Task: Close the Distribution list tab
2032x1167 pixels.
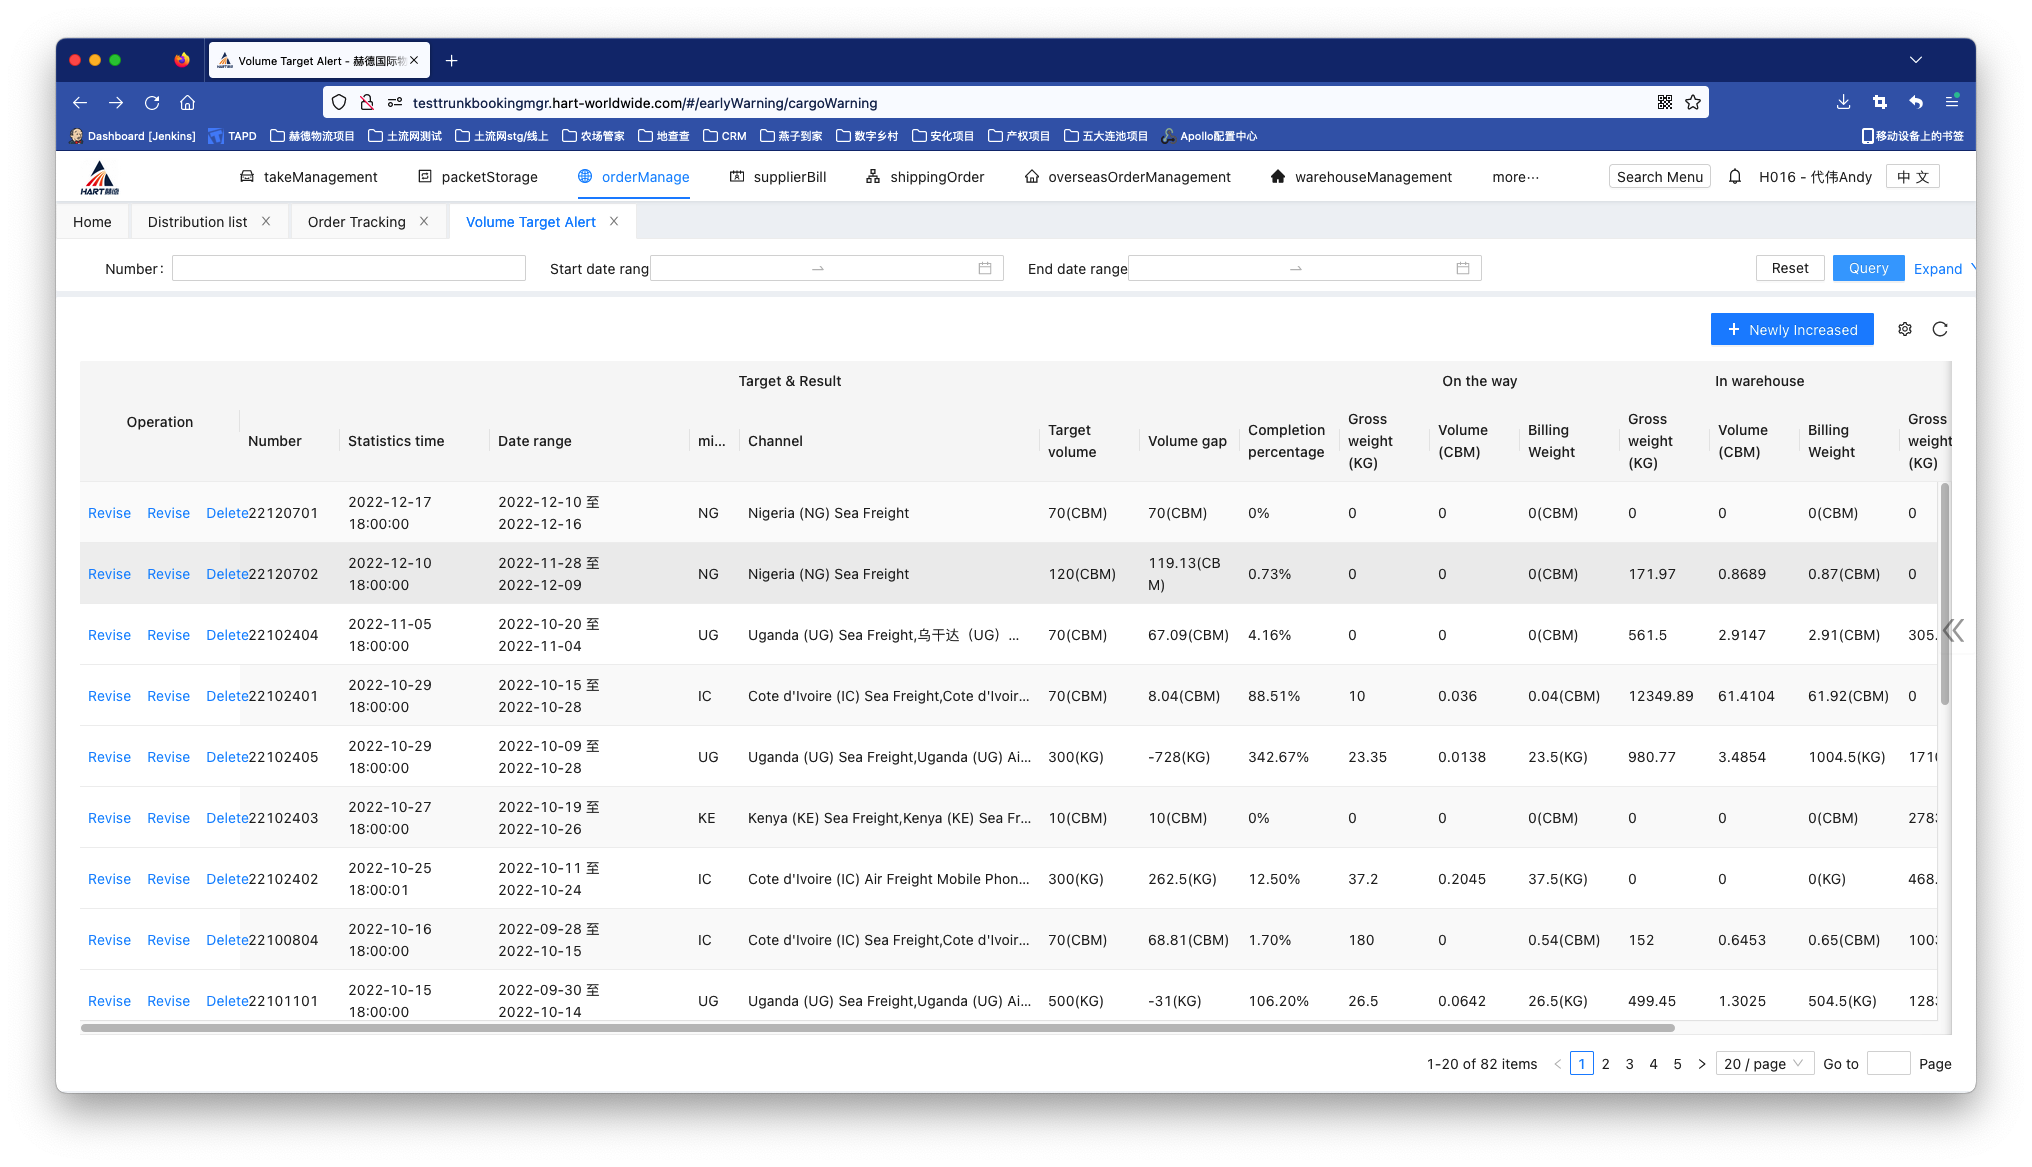Action: click(x=266, y=221)
